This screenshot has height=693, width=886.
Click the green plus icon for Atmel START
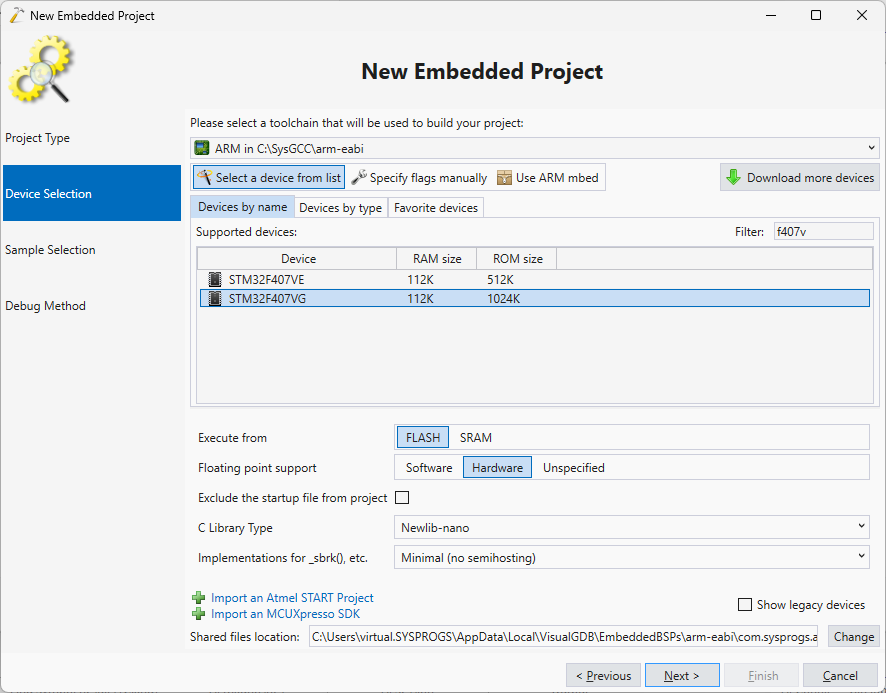[199, 598]
